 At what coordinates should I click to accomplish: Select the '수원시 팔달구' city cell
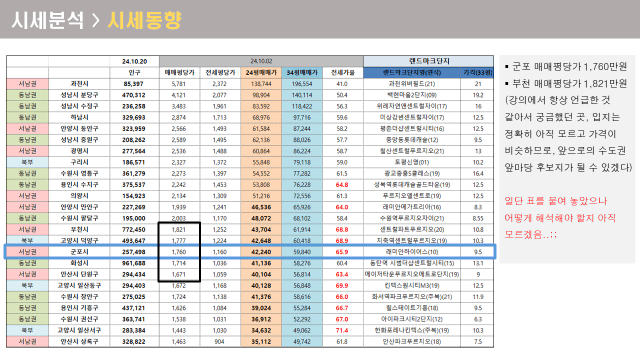click(x=79, y=218)
